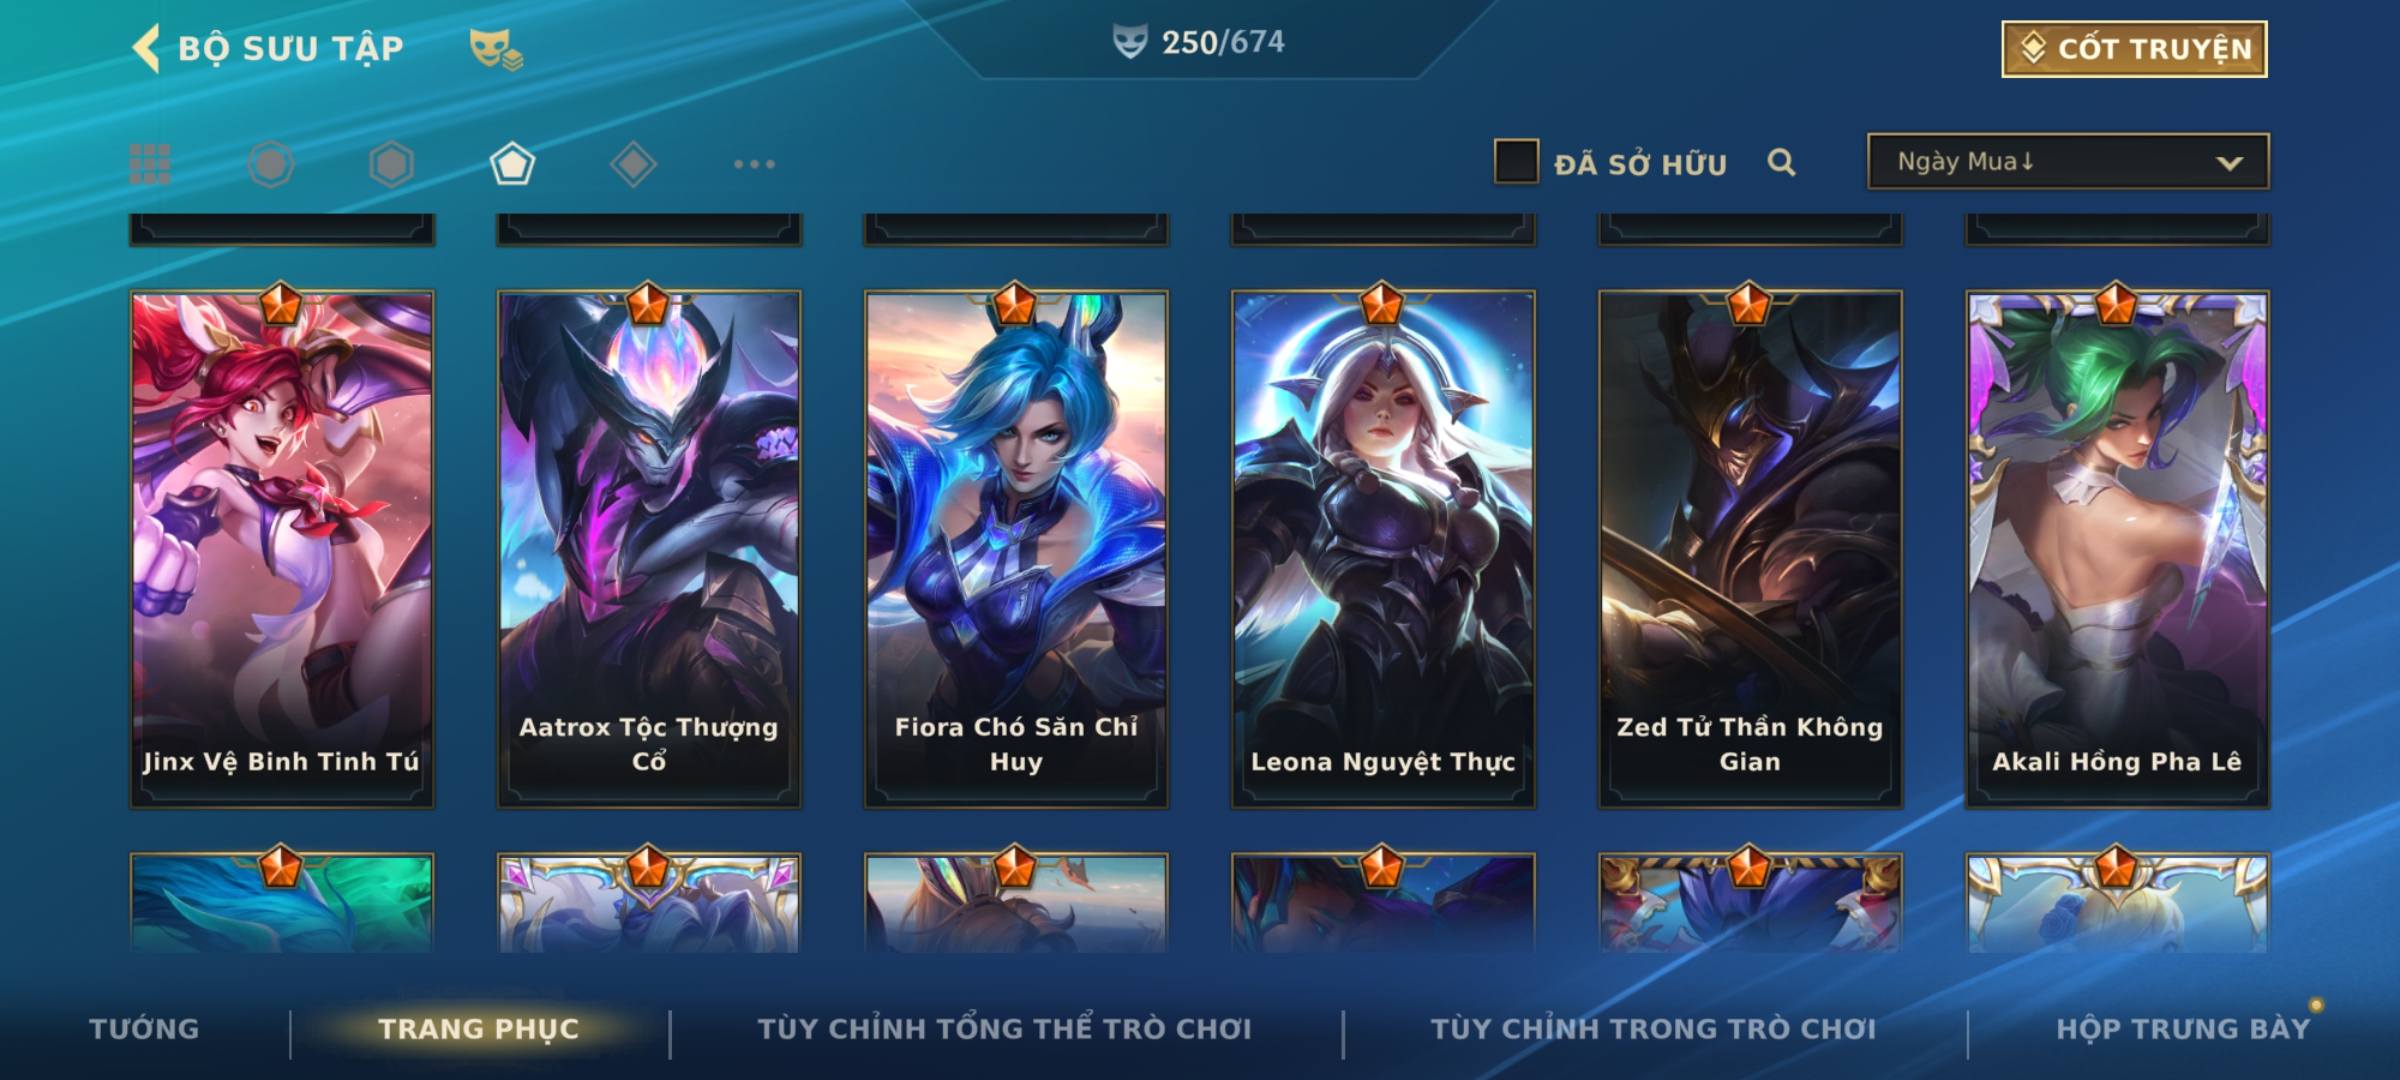2400x1080 pixels.
Task: Open the three-dots more filters icon
Action: pos(754,164)
